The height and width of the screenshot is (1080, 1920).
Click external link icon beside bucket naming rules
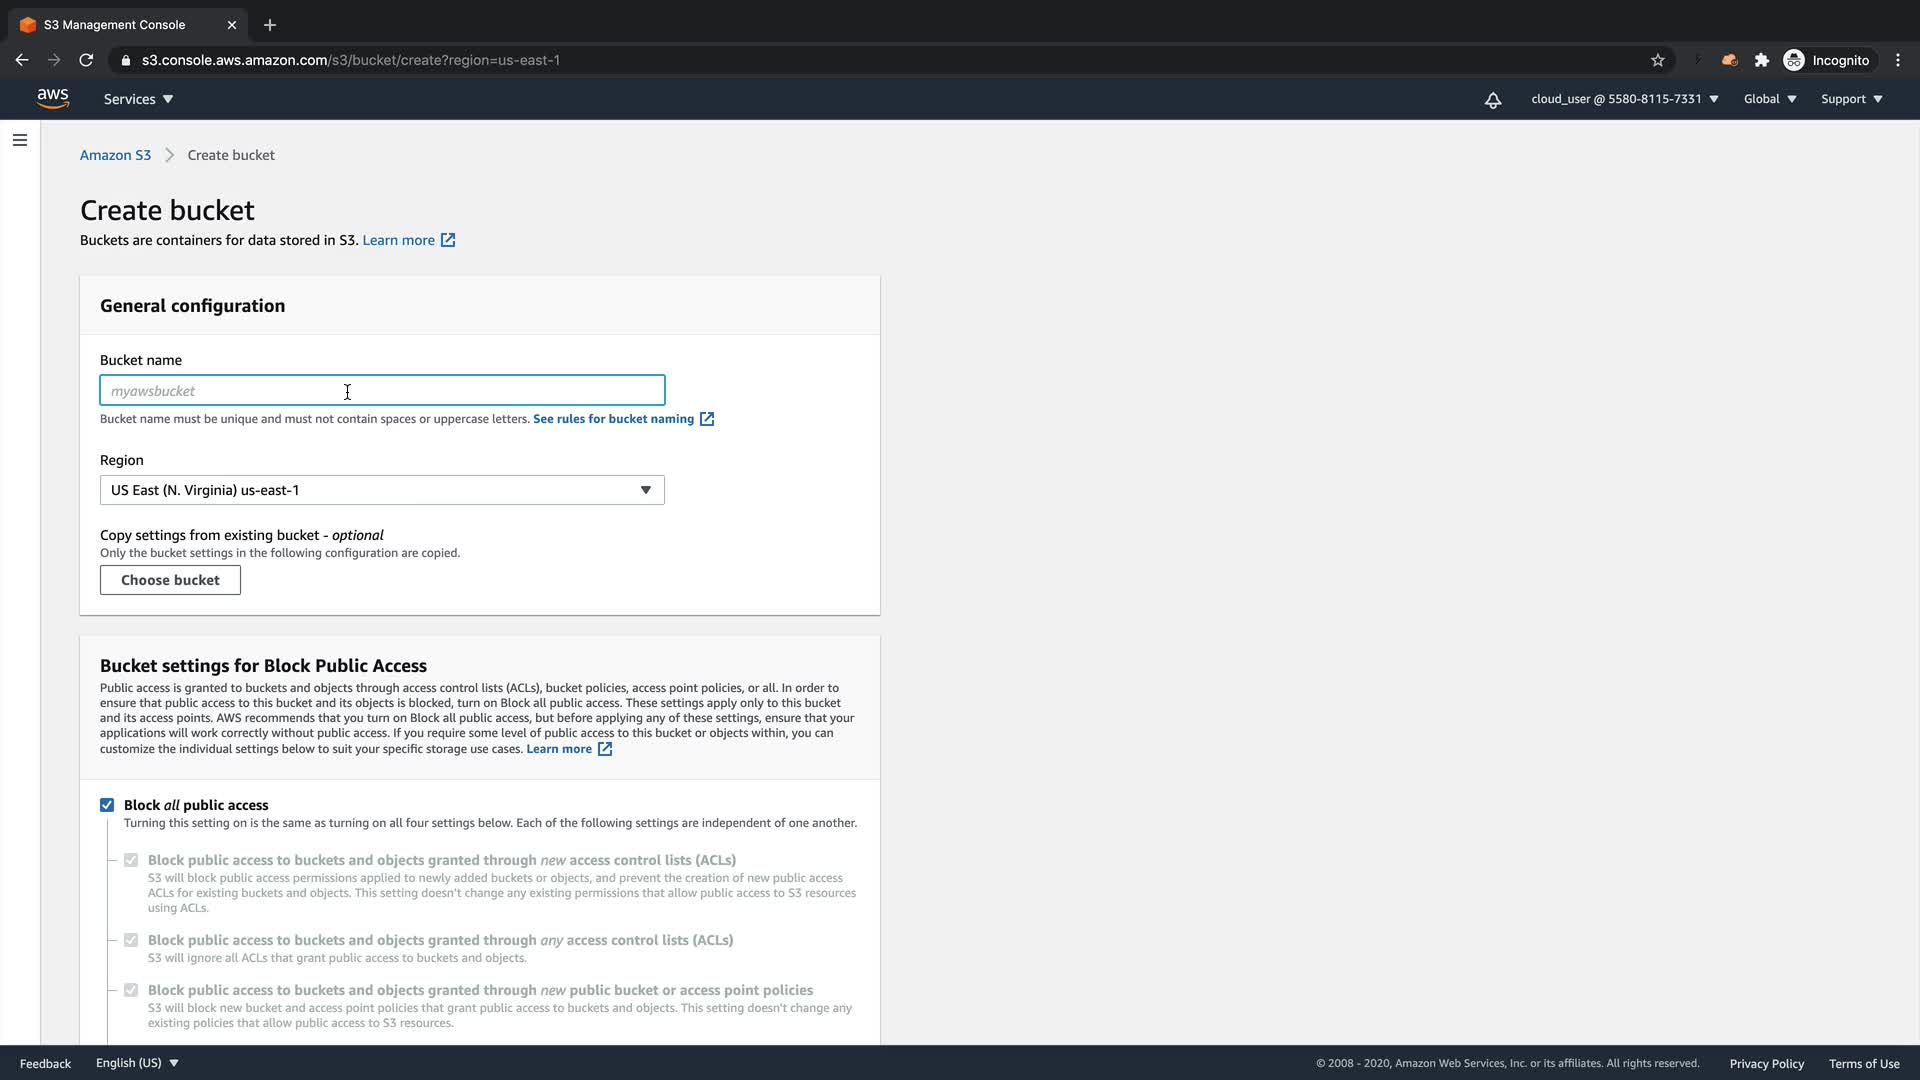707,419
